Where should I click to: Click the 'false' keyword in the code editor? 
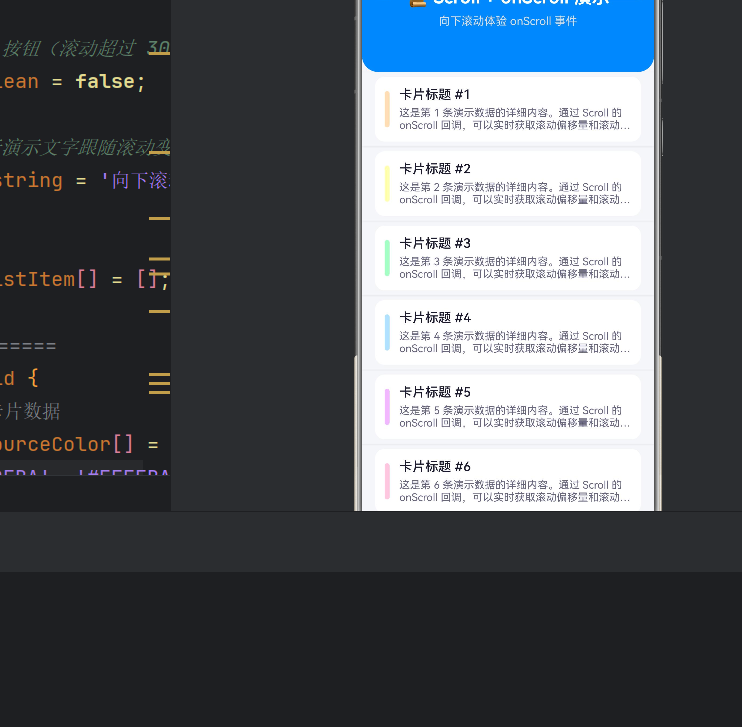(105, 81)
